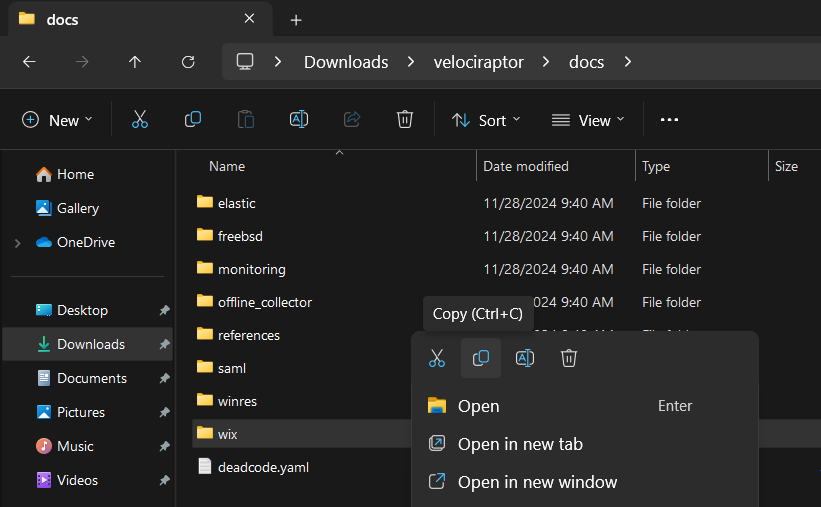Click the This PC monitor icon in the address bar
821x507 pixels.
point(245,62)
